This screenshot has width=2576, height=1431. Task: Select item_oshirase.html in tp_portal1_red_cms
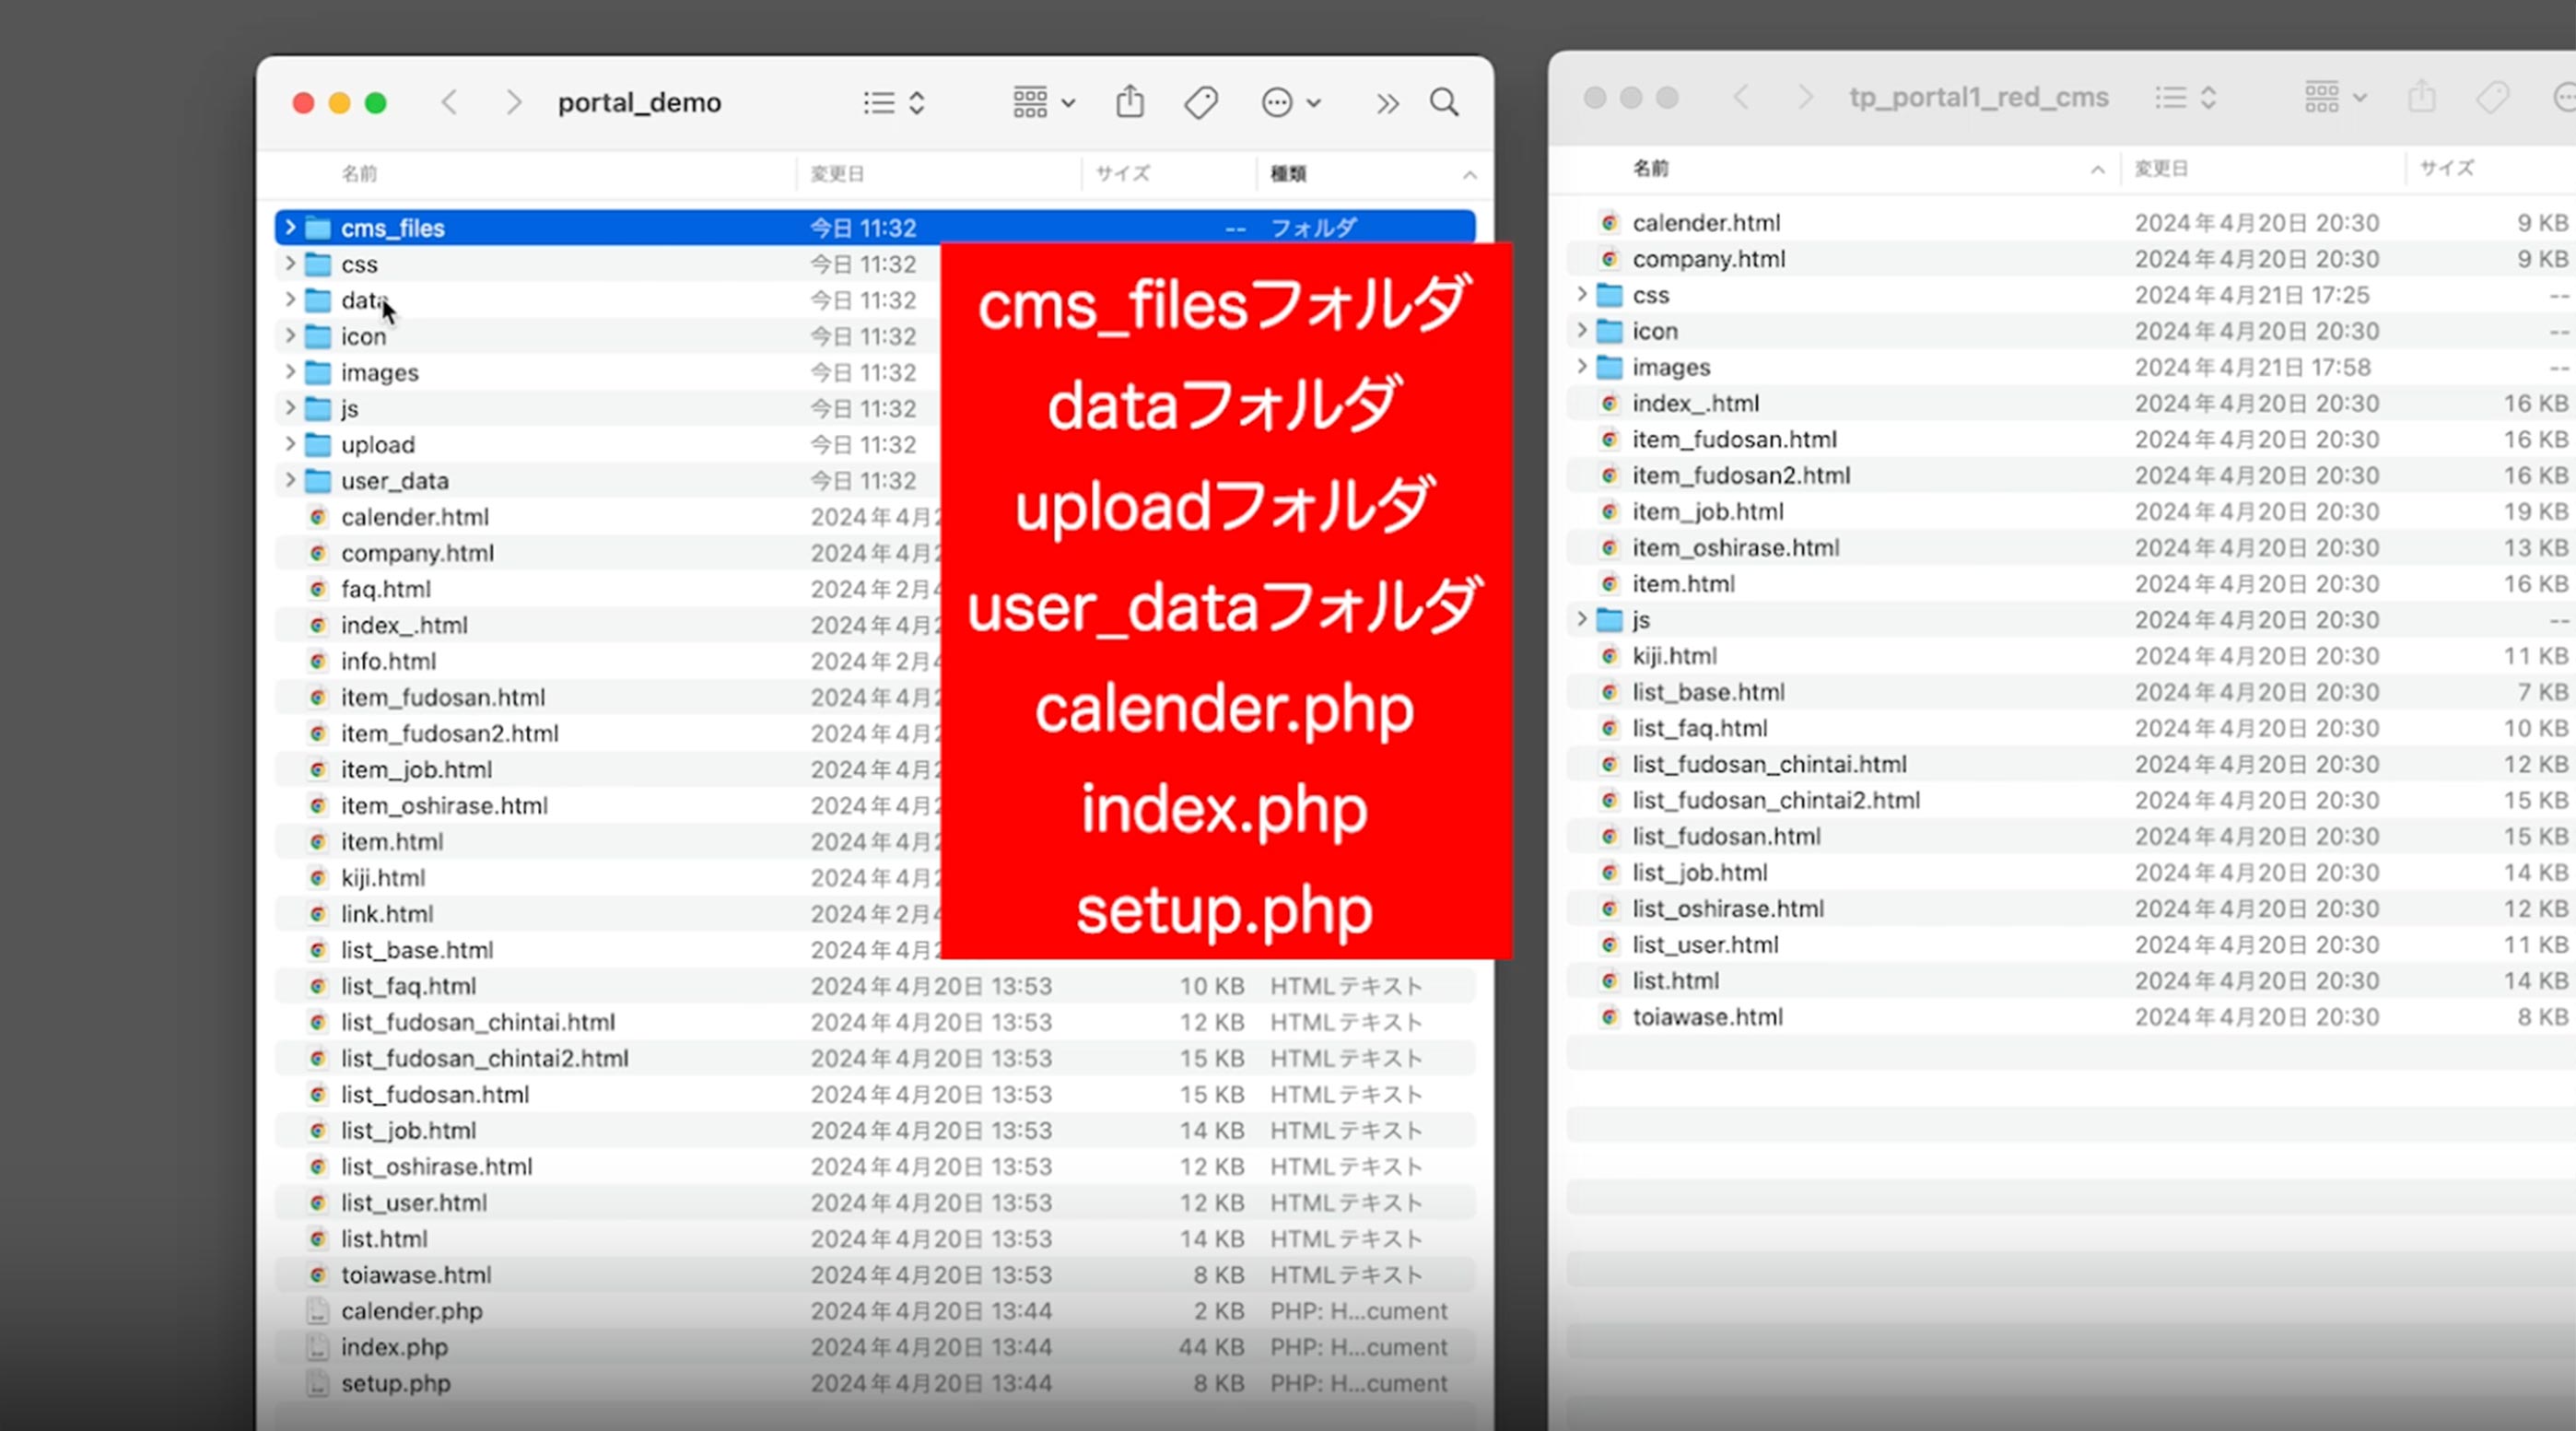(1736, 548)
